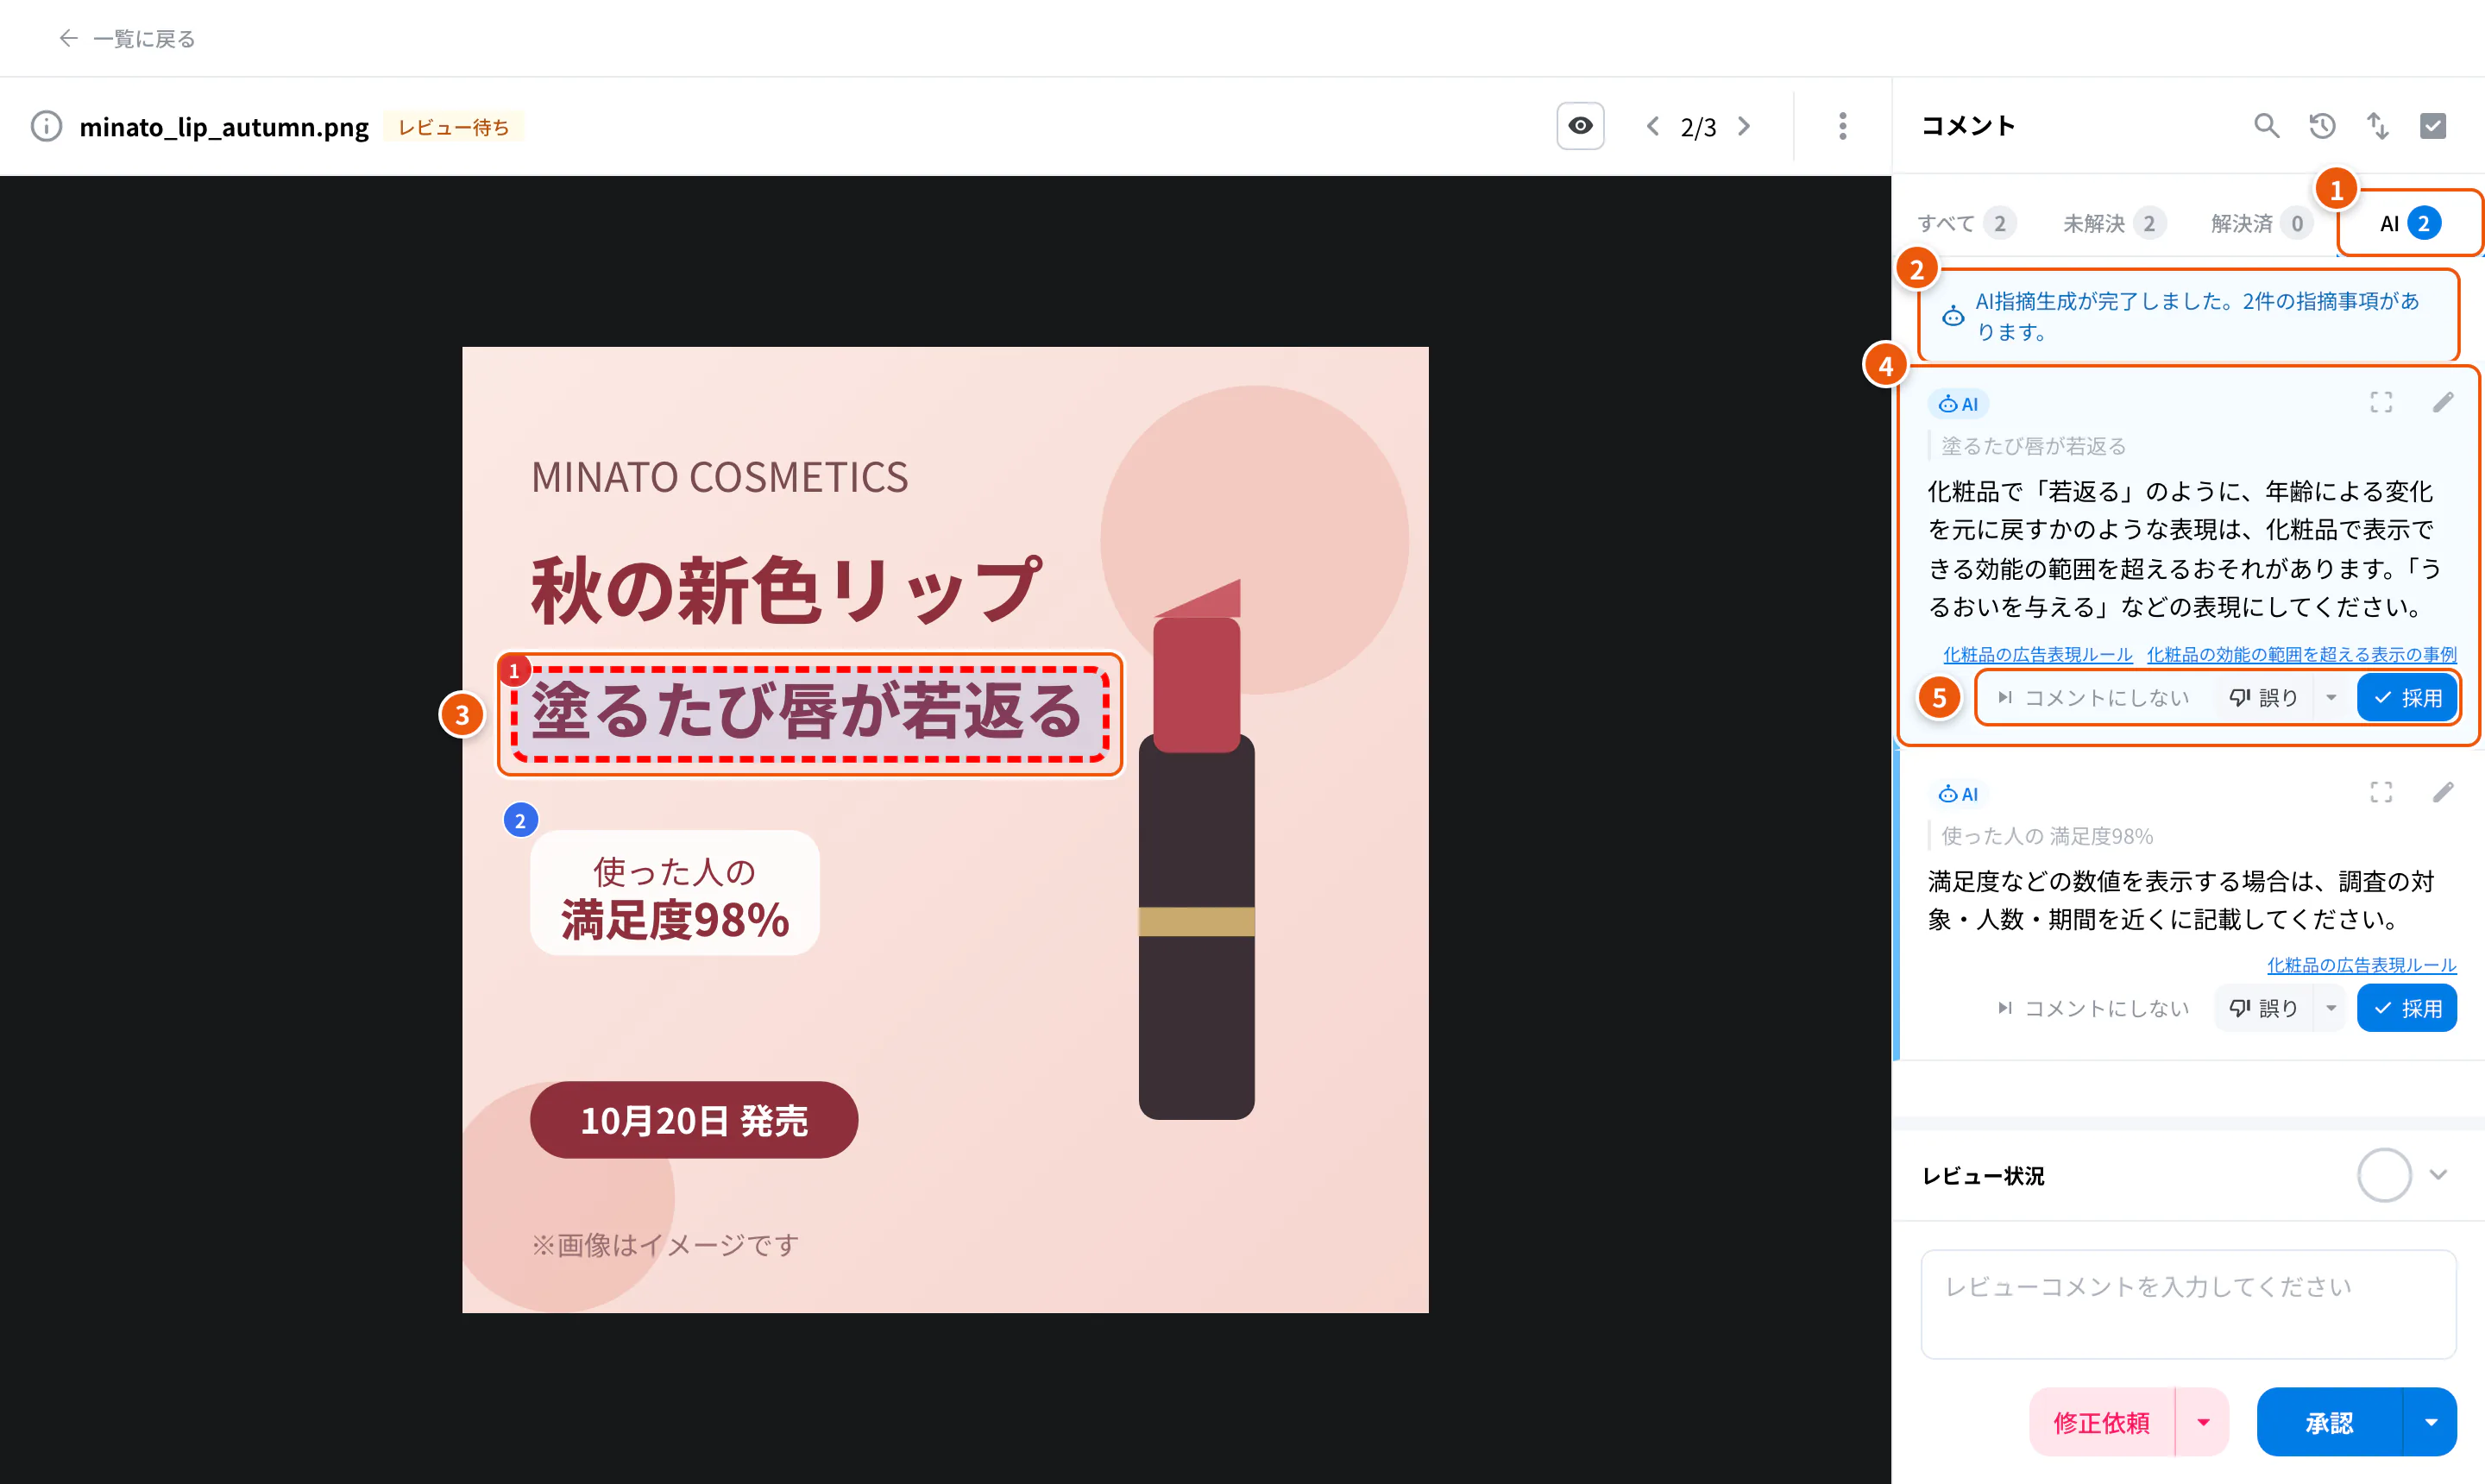Toggle the checkbox icon in comment header

tap(2433, 126)
